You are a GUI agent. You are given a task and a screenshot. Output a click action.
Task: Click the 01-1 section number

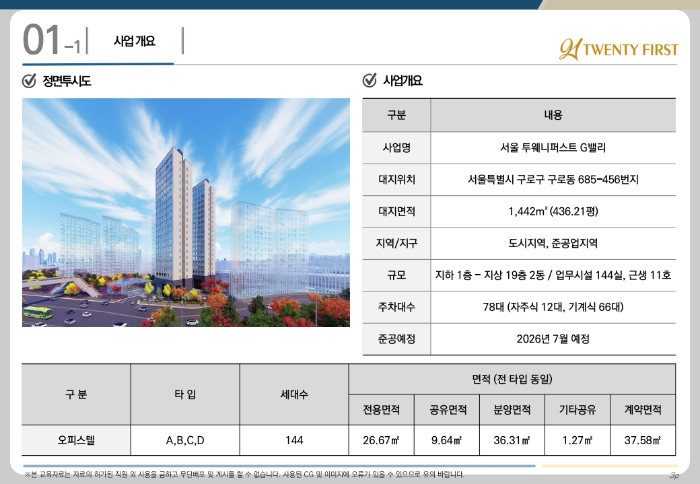click(51, 40)
